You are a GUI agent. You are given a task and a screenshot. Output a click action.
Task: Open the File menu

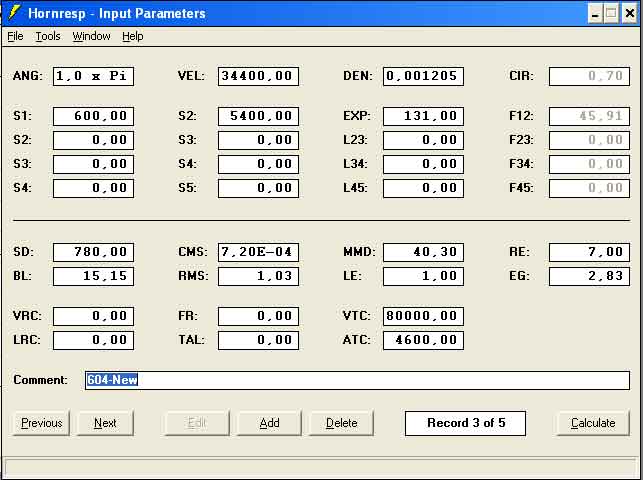[15, 36]
